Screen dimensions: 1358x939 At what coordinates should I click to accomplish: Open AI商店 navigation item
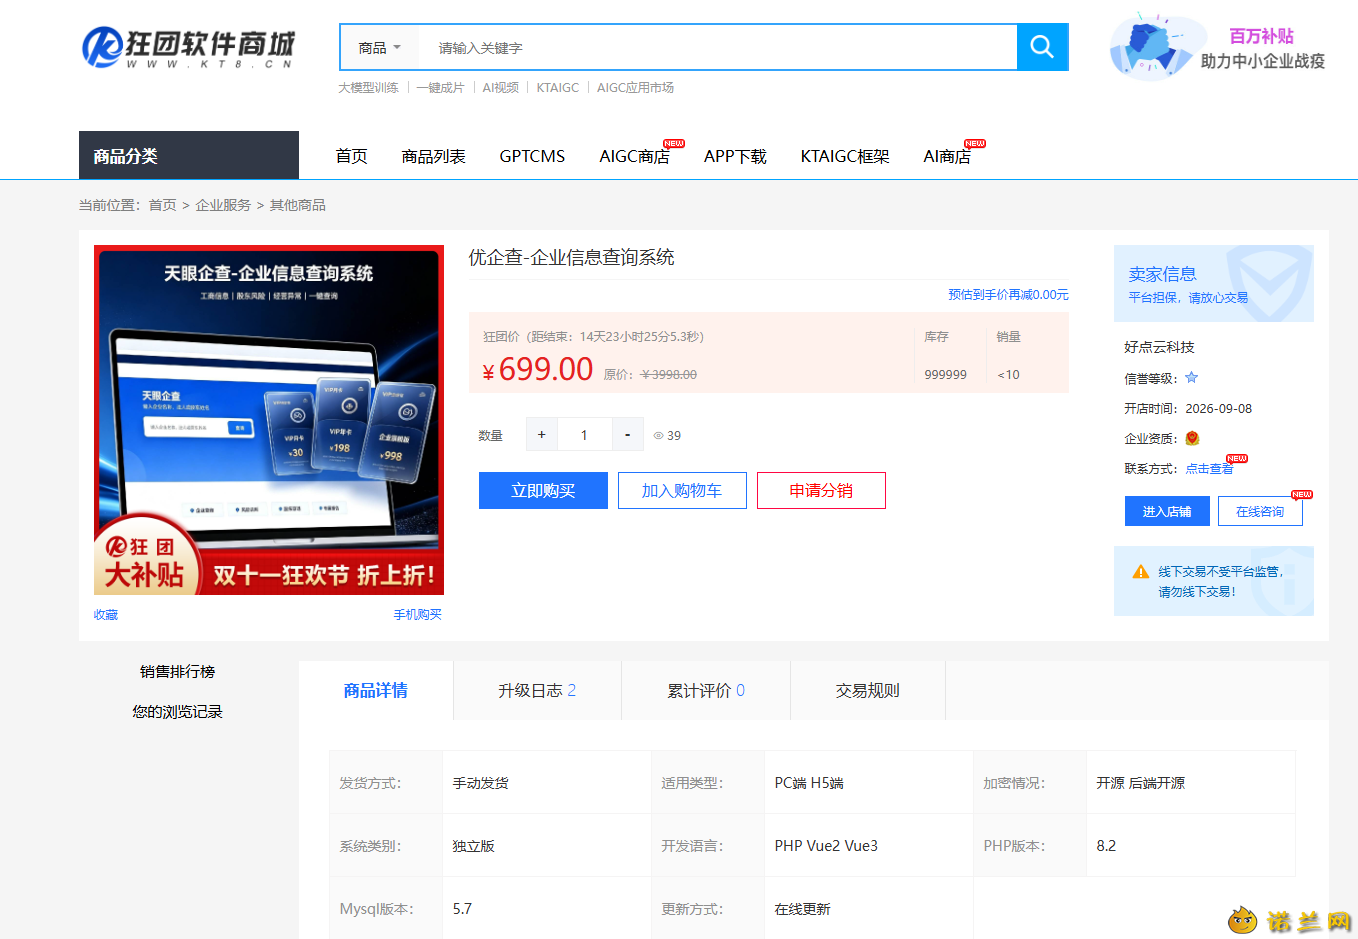click(x=947, y=156)
